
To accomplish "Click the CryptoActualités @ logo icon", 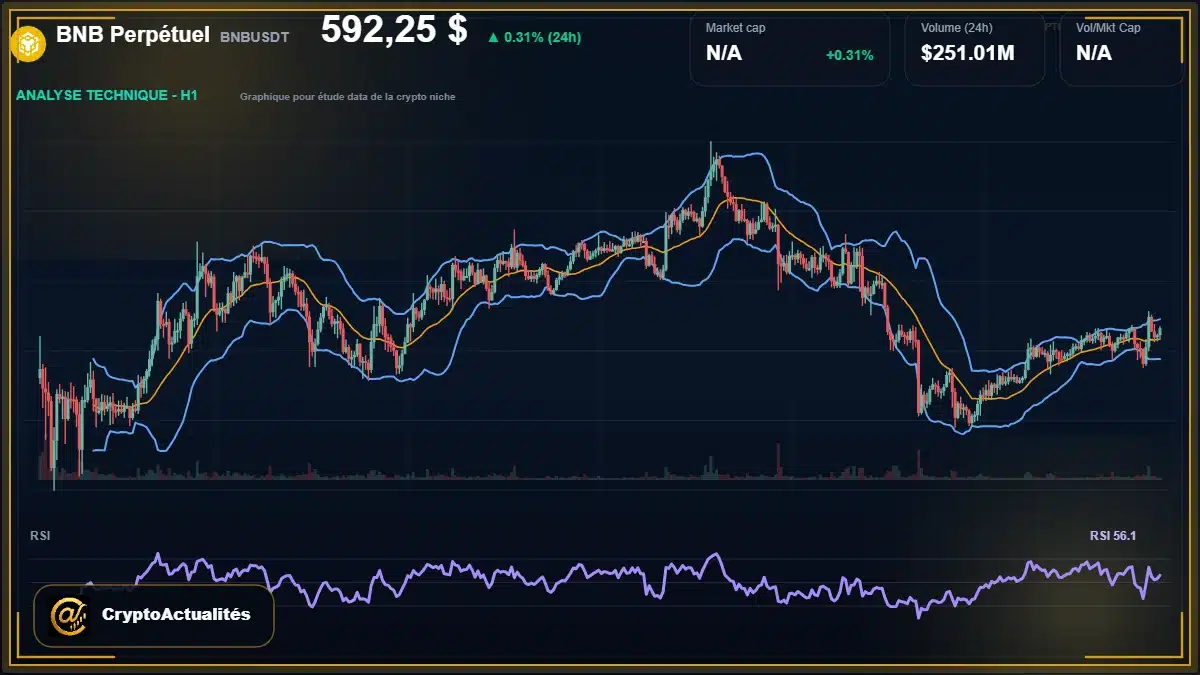I will point(70,615).
